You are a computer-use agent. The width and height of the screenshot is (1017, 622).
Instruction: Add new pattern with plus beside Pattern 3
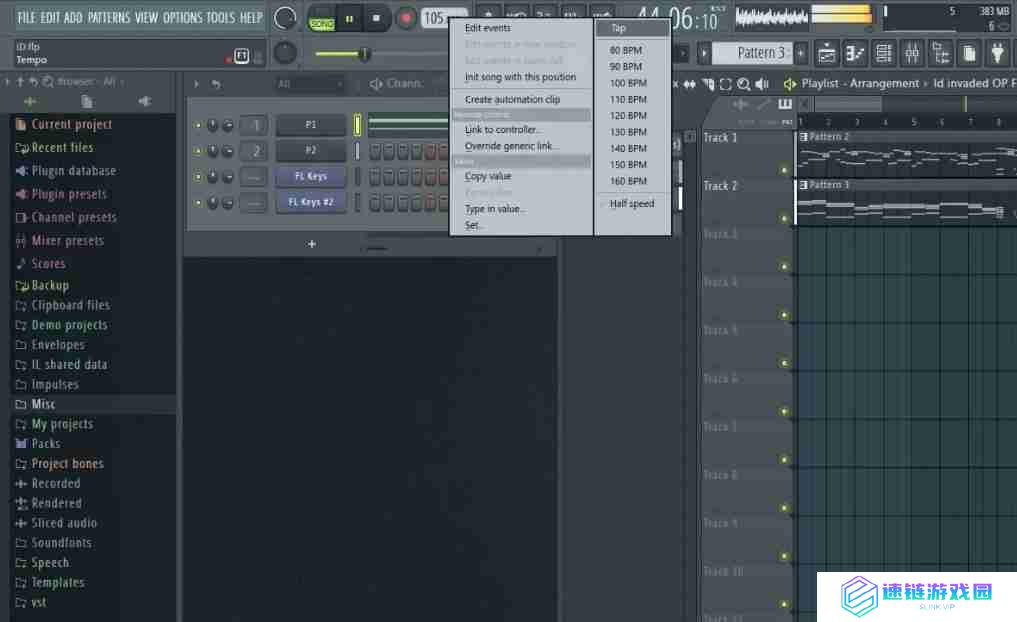pos(801,53)
